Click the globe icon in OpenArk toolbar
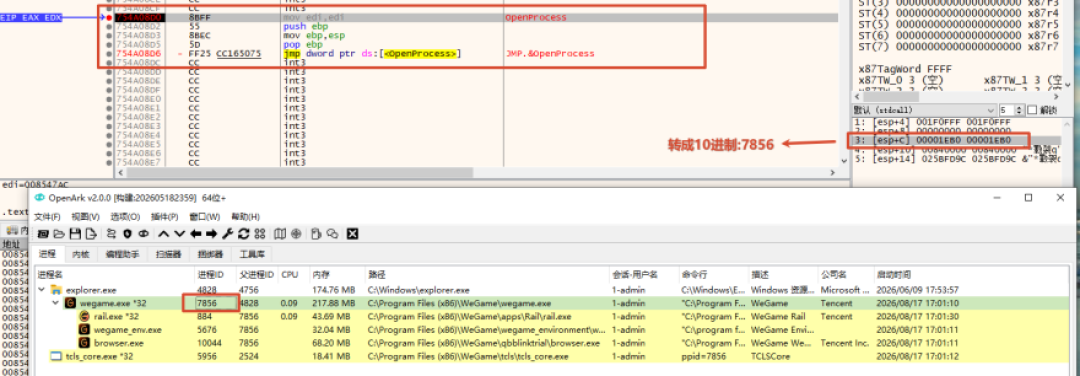The width and height of the screenshot is (1080, 376). coord(296,233)
